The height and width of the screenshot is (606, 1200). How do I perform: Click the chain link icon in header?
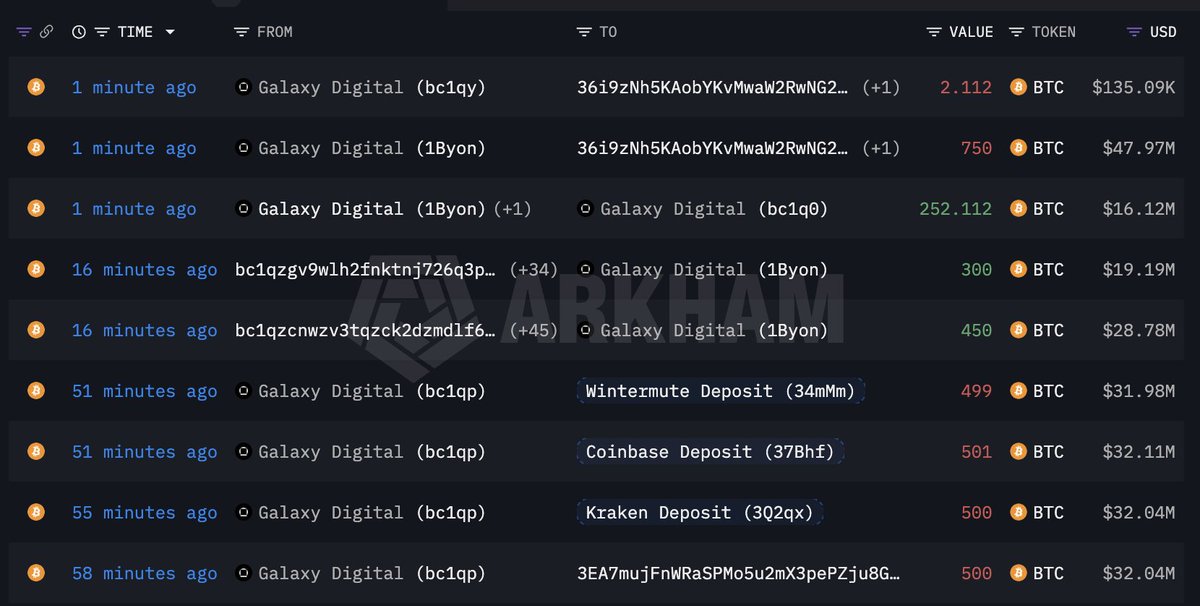[x=46, y=32]
